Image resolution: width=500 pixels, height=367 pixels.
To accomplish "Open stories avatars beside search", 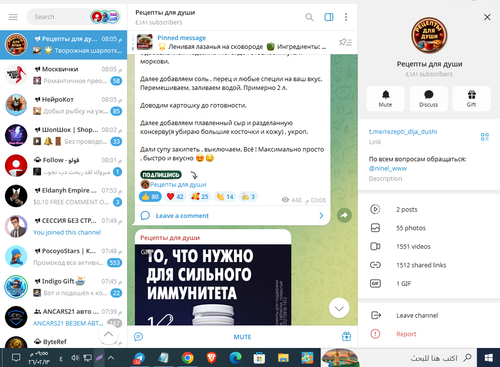I will [105, 17].
